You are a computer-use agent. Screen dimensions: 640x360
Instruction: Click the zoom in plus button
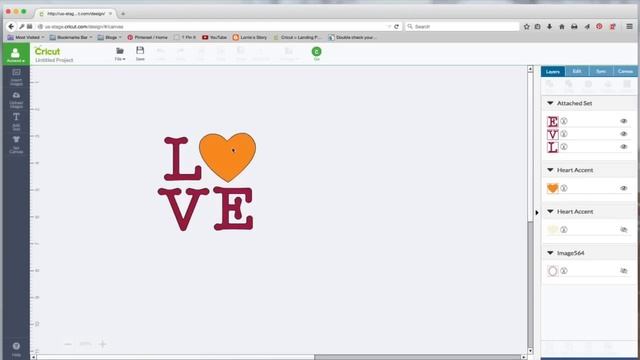coord(103,344)
